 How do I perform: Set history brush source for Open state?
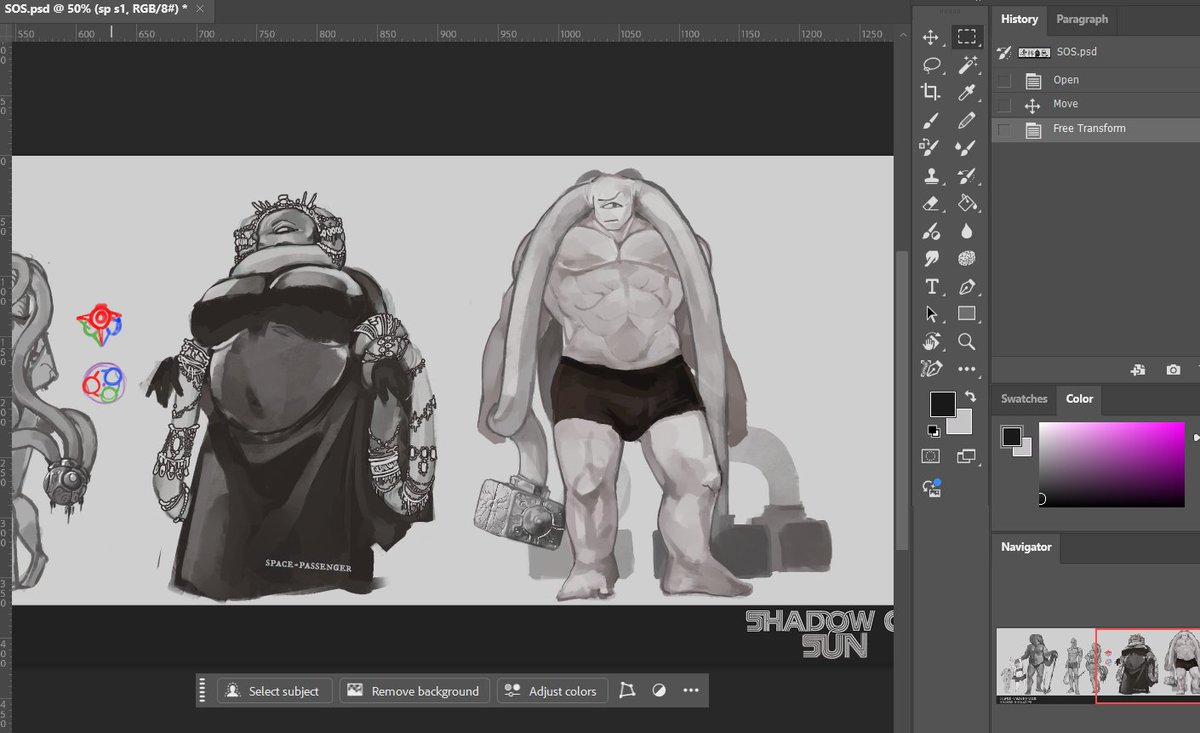[x=1004, y=80]
